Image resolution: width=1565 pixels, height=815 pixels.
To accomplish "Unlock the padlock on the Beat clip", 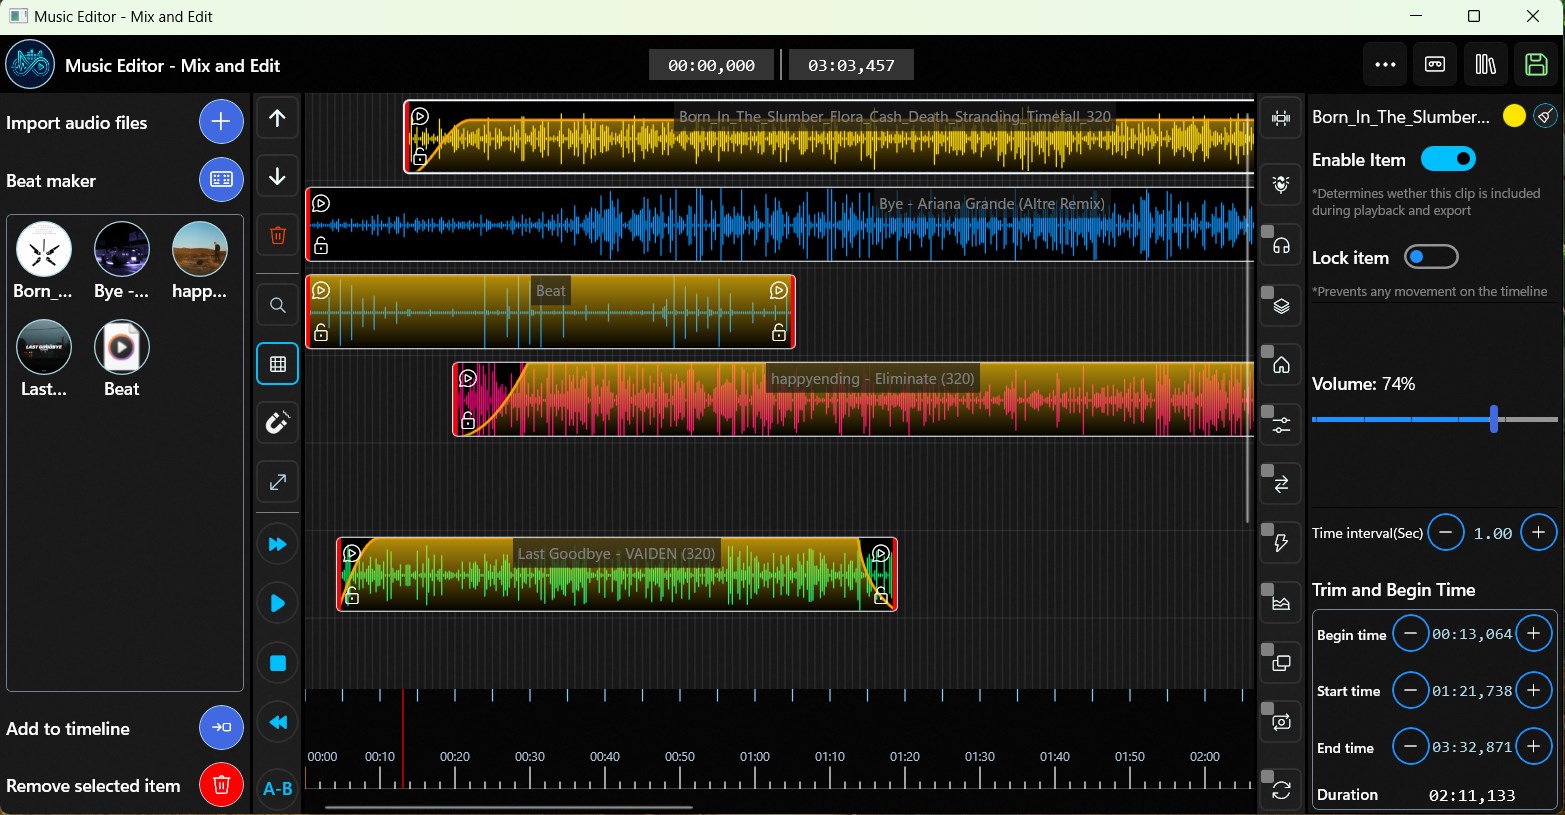I will (320, 331).
